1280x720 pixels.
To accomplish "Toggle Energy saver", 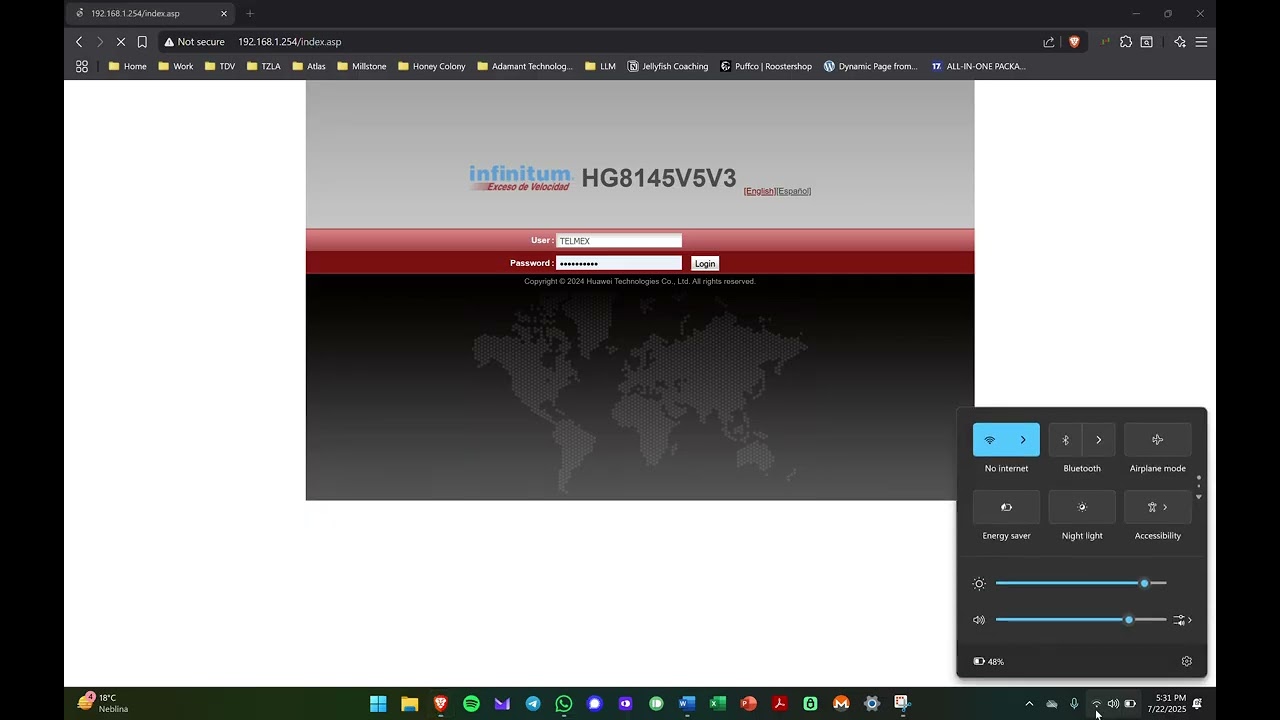I will tap(1006, 507).
